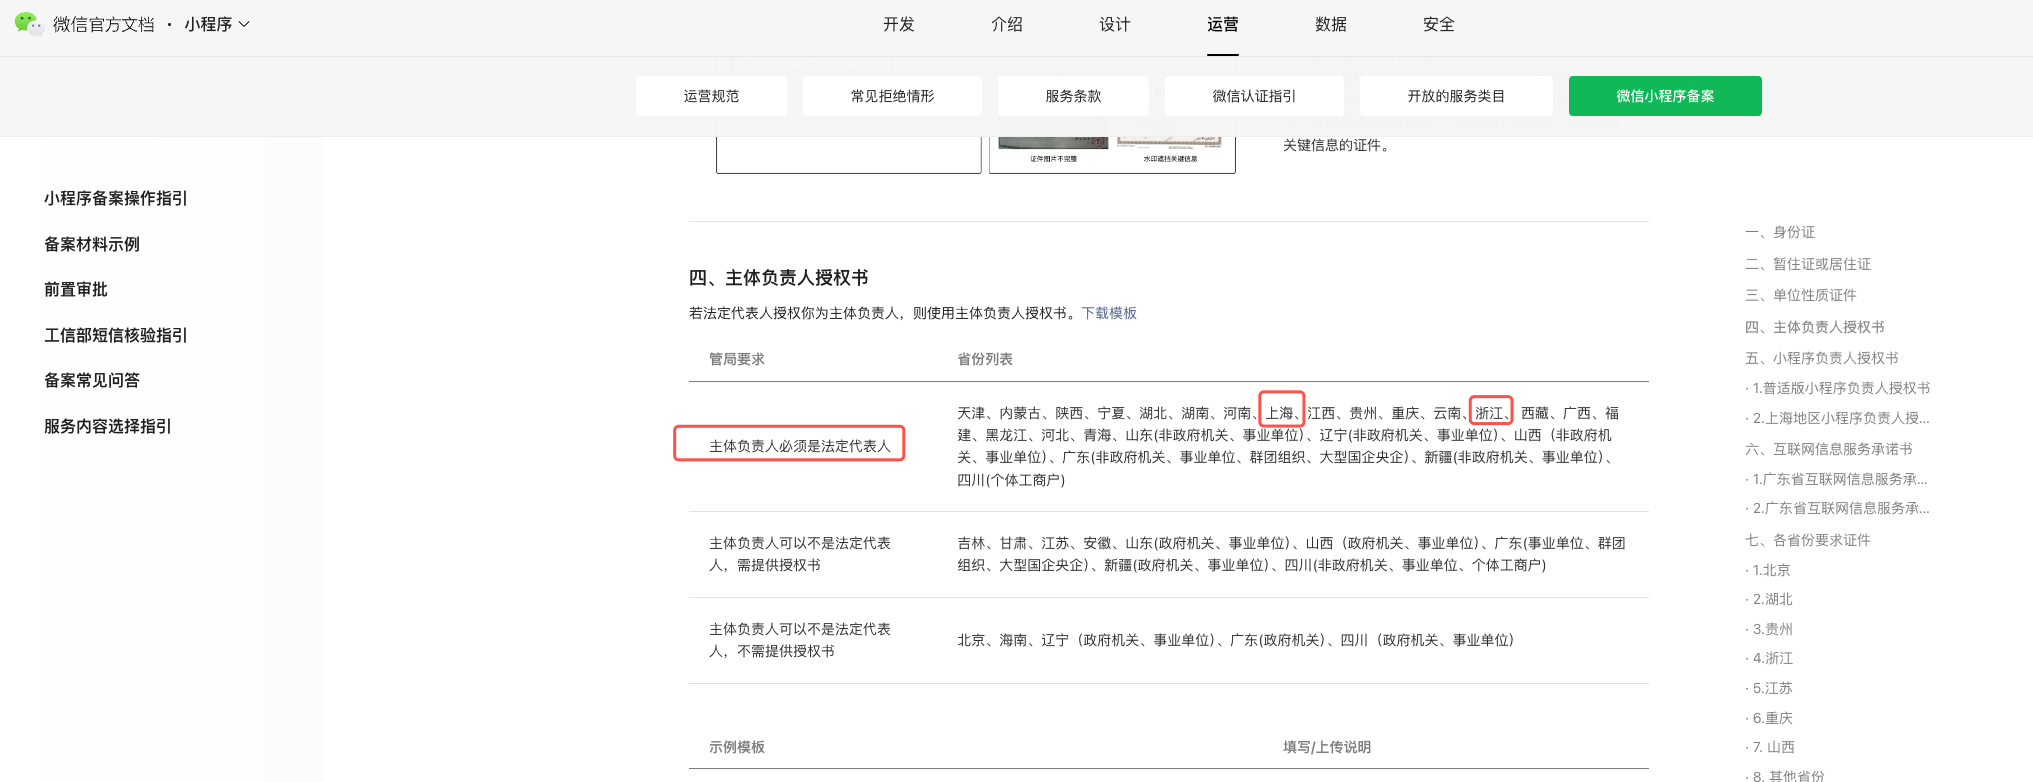Click the 主体负责人必须是法定代表人 cell
This screenshot has height=782, width=2033.
pyautogui.click(x=799, y=446)
